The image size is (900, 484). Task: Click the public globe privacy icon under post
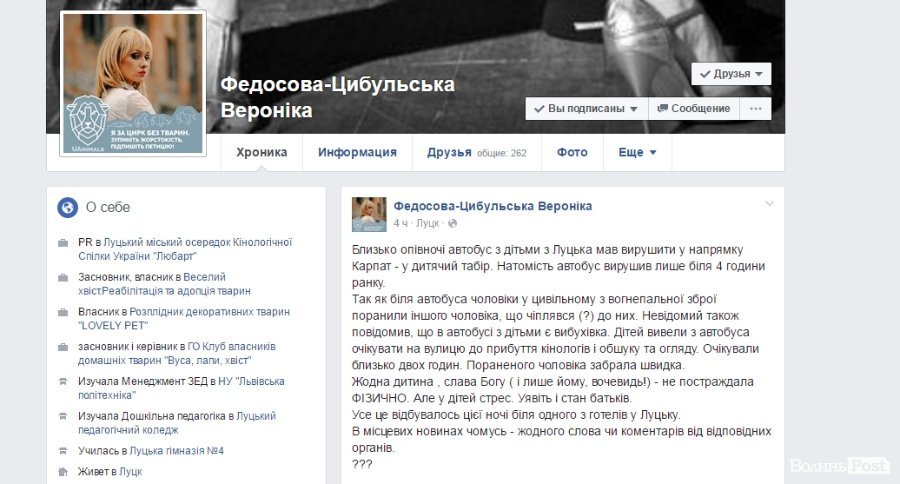point(452,223)
